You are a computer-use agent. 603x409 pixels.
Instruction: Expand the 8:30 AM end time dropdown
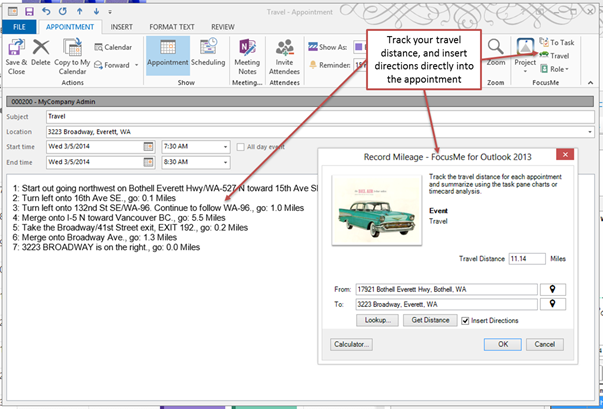click(x=225, y=162)
